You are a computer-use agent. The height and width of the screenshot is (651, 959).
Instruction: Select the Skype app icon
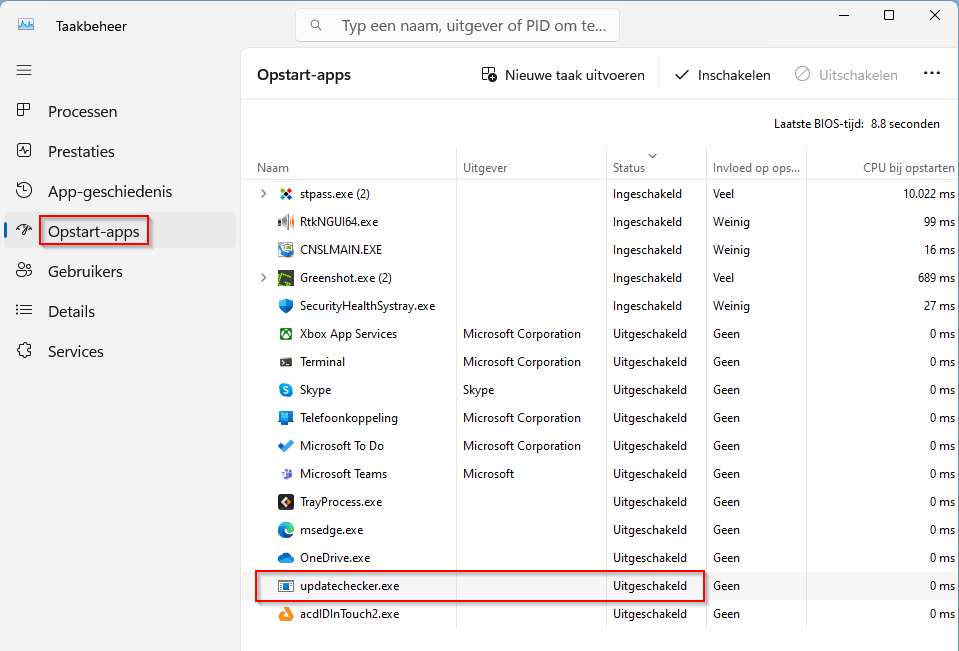pos(285,390)
